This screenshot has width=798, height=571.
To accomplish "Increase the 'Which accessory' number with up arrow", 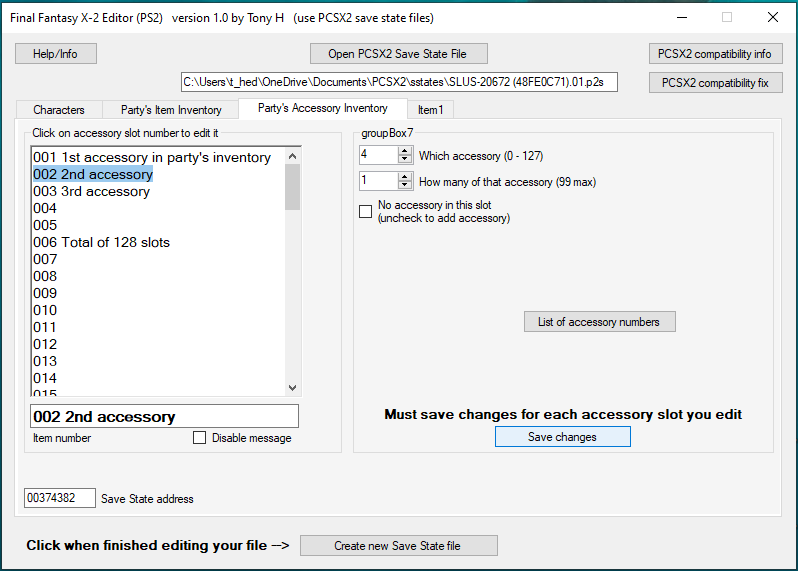I will pyautogui.click(x=405, y=151).
